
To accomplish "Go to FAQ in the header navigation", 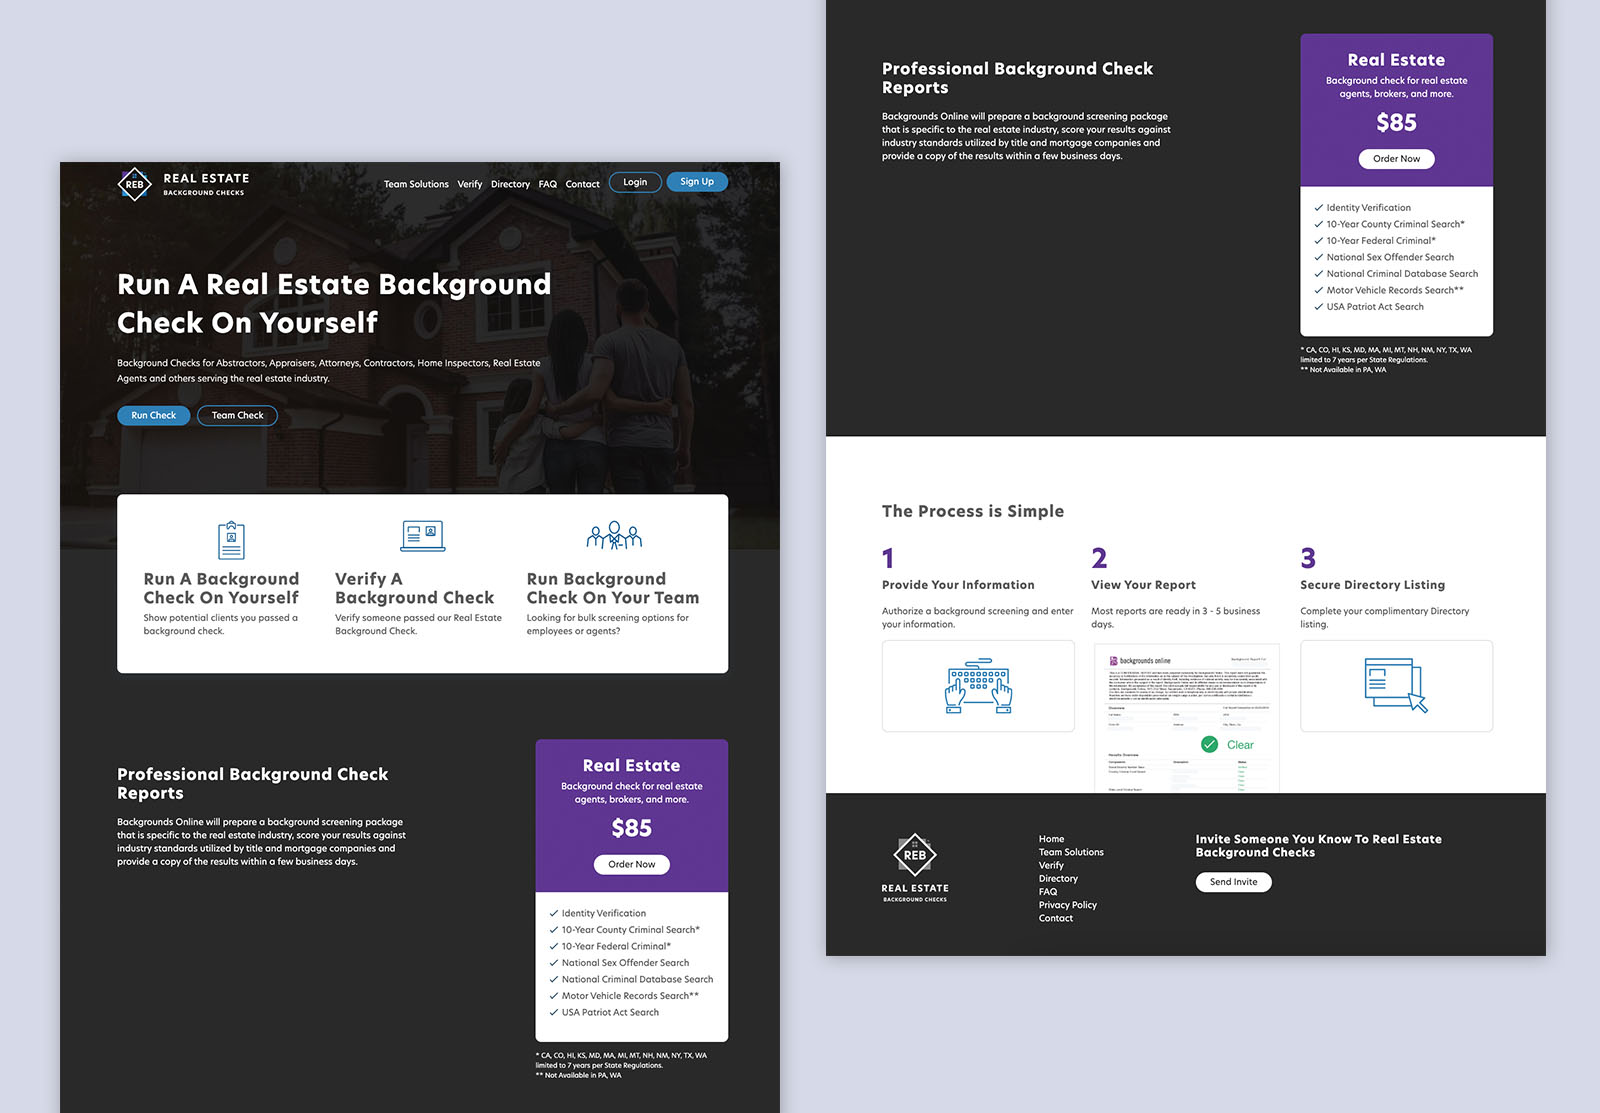I will [x=547, y=184].
